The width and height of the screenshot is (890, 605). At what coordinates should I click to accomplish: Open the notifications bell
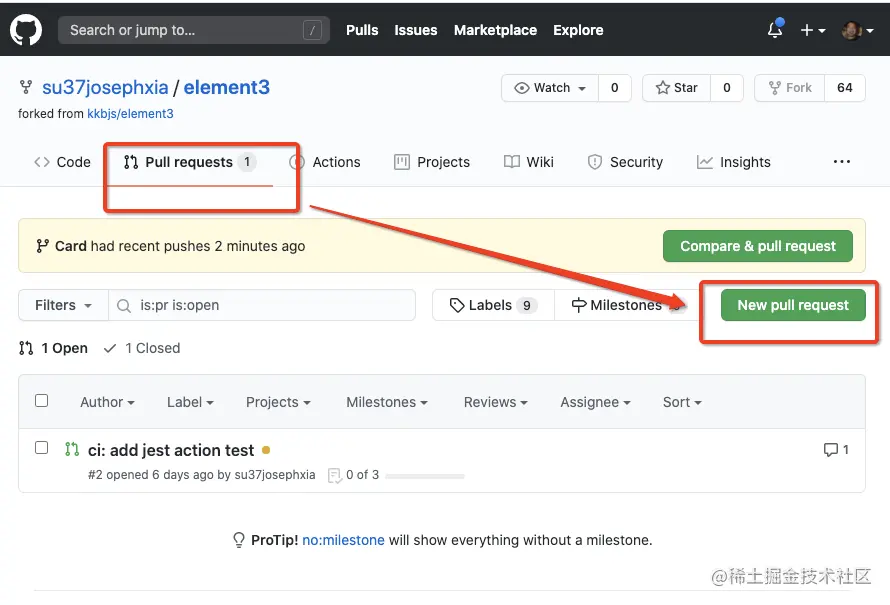click(x=775, y=30)
